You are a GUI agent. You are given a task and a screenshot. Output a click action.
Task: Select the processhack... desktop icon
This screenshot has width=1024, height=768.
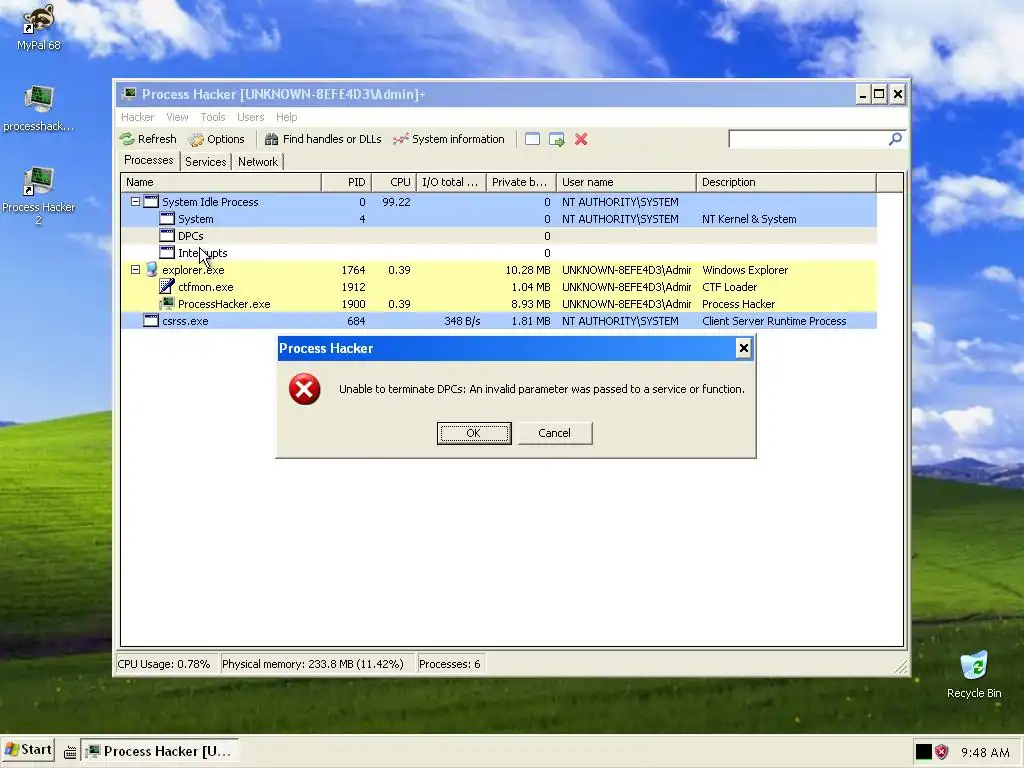point(38,108)
